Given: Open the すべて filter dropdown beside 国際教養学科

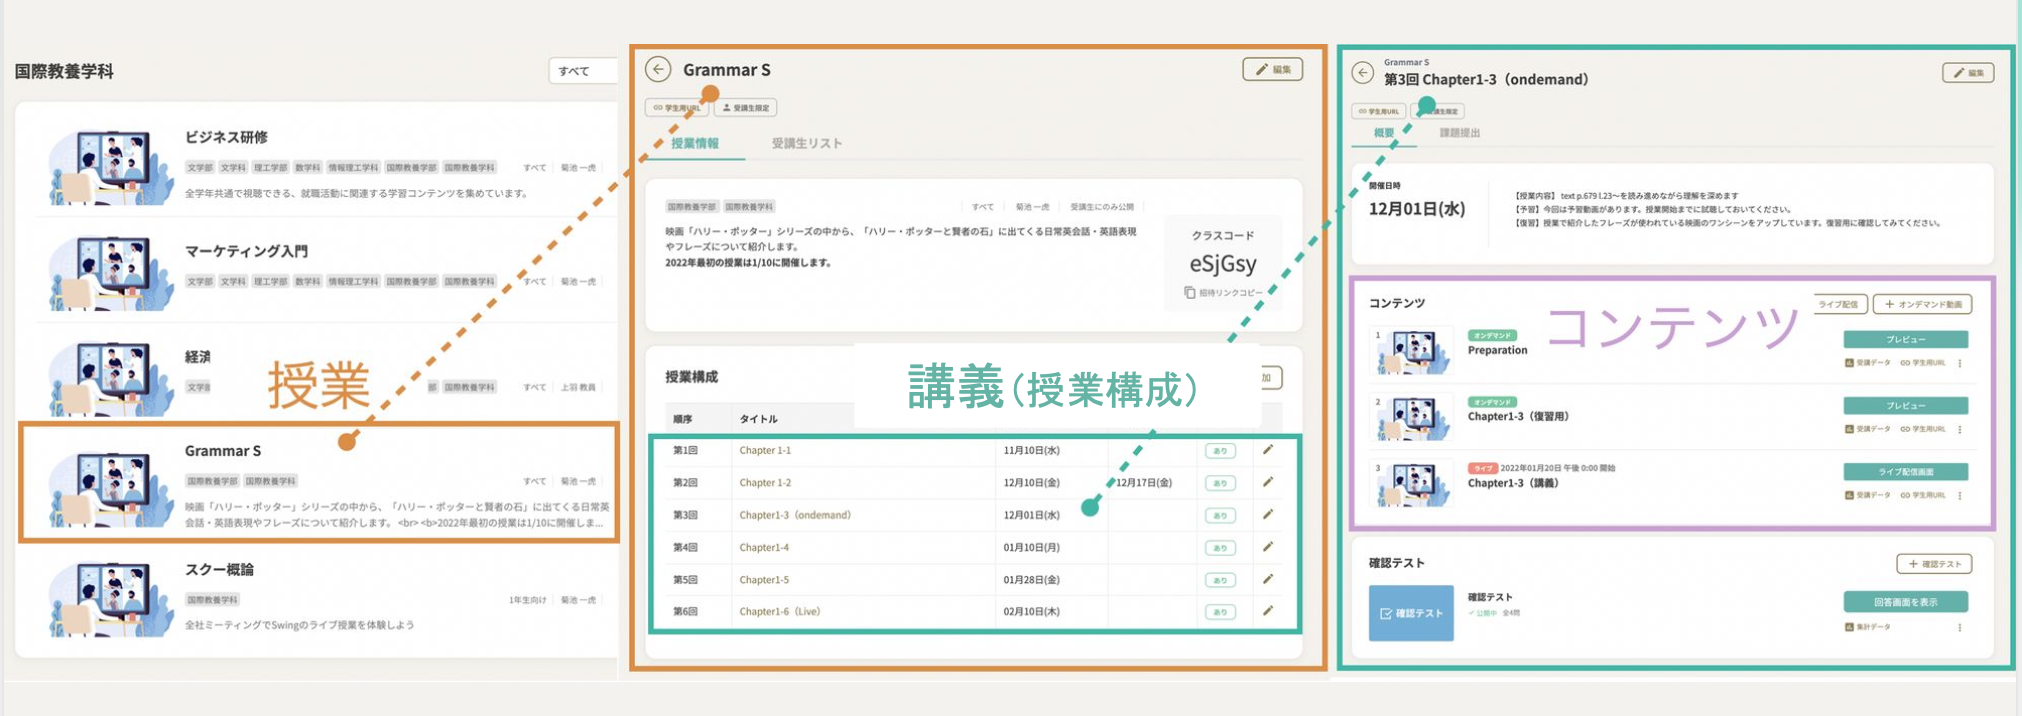Looking at the screenshot, I should 582,71.
